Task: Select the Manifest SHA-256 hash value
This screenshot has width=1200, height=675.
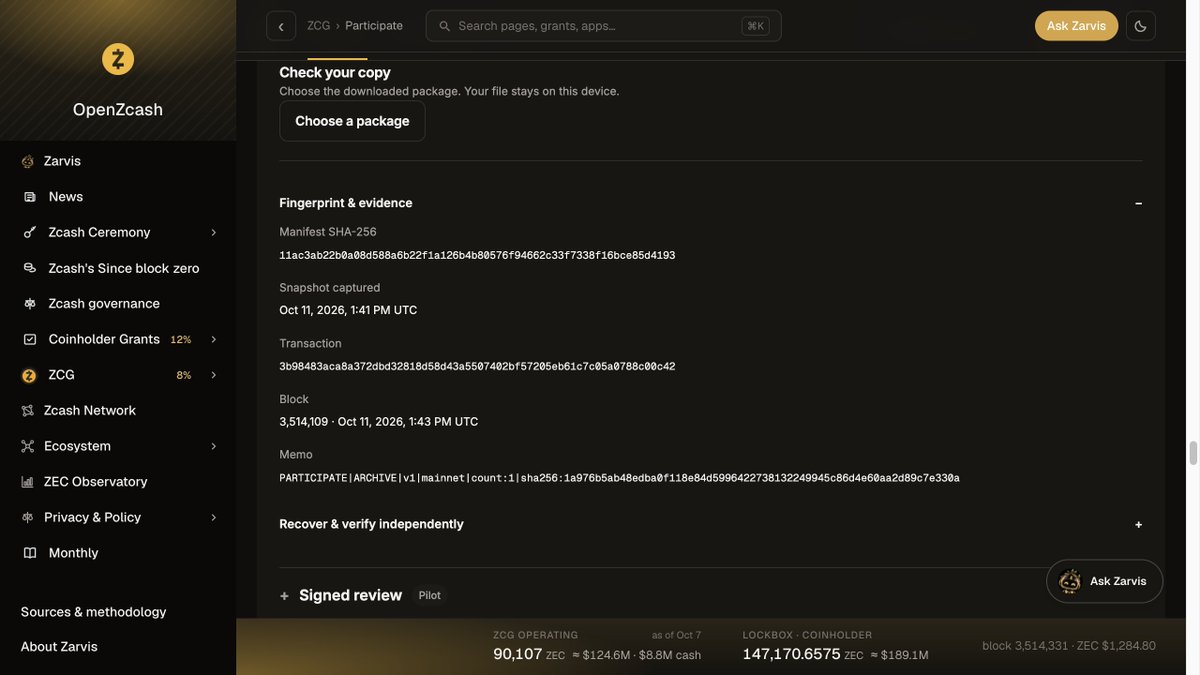Action: (477, 256)
